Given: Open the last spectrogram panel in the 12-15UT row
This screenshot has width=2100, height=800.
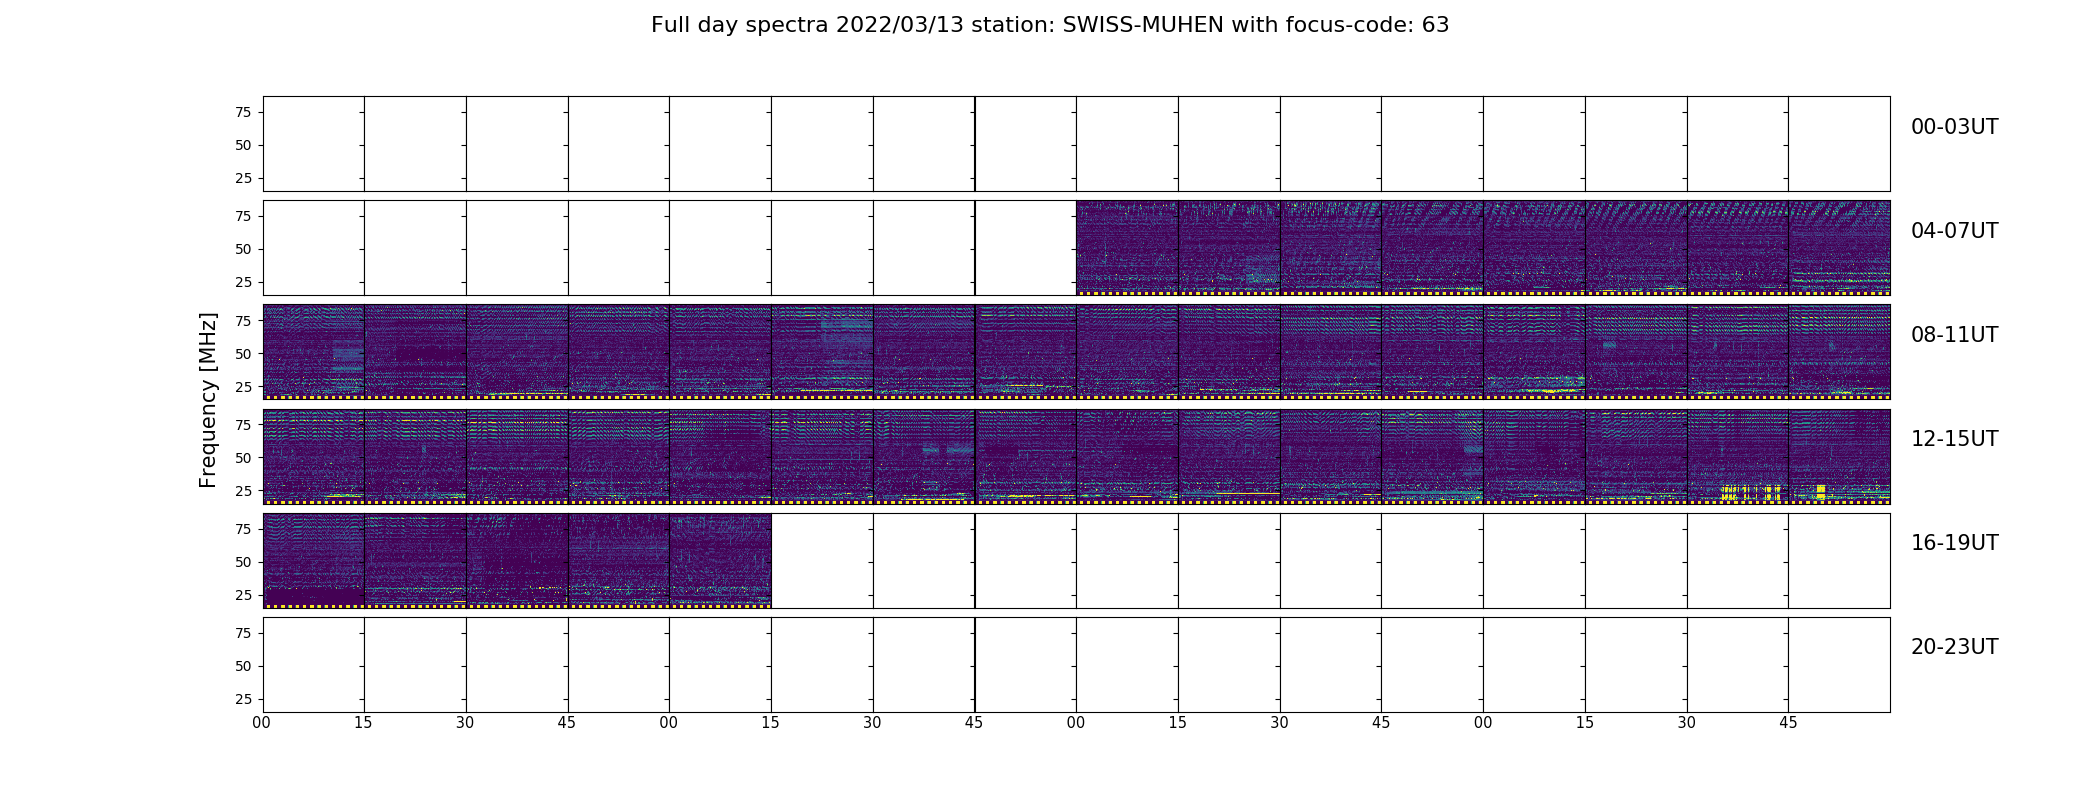Looking at the screenshot, I should click(x=1839, y=456).
